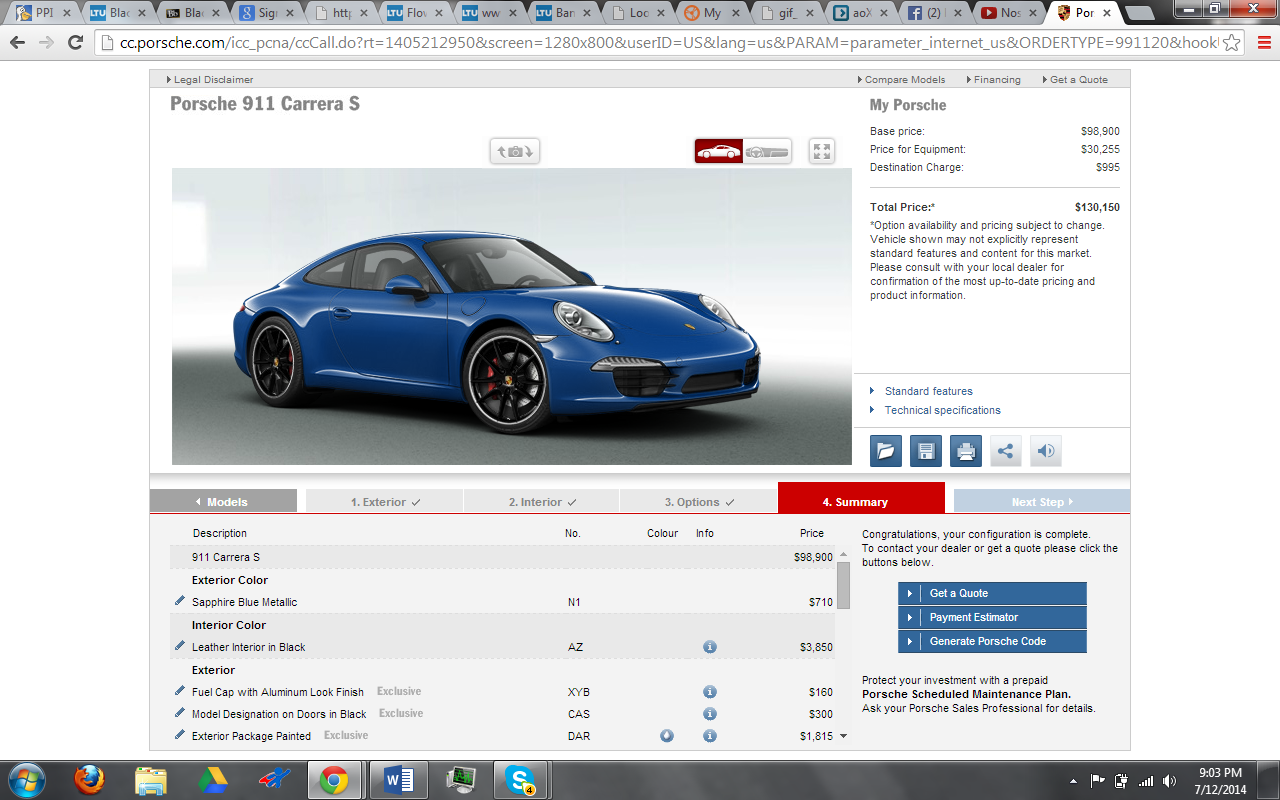The height and width of the screenshot is (800, 1280).
Task: Open the 3. Options tab
Action: (x=699, y=501)
